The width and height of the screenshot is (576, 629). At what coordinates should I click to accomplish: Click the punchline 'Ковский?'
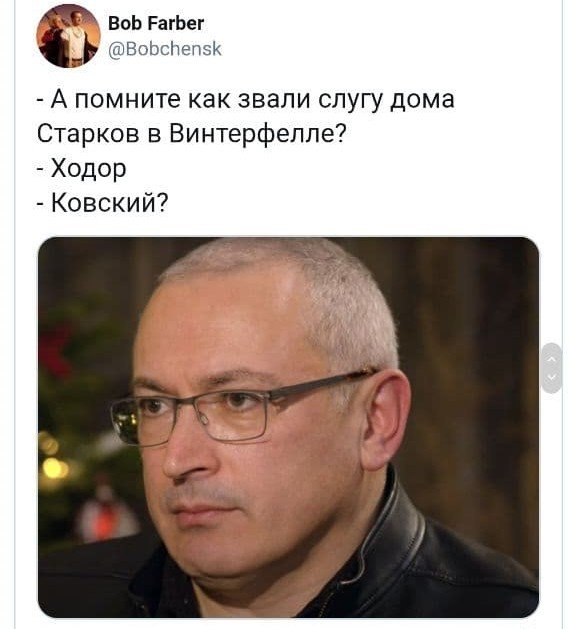click(x=103, y=203)
